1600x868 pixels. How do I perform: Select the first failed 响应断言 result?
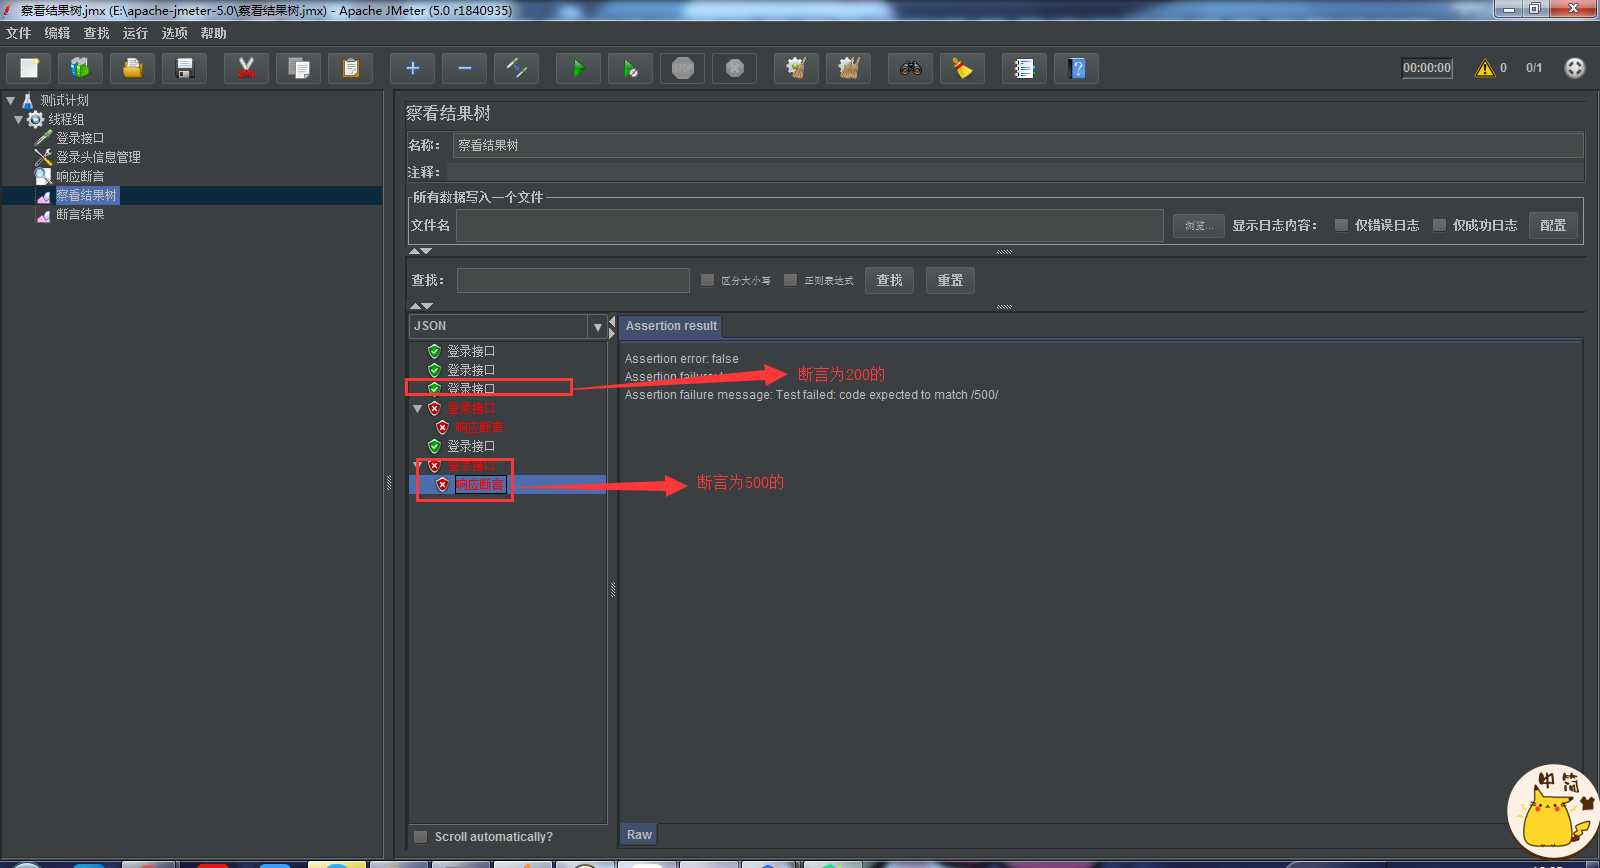tap(479, 428)
